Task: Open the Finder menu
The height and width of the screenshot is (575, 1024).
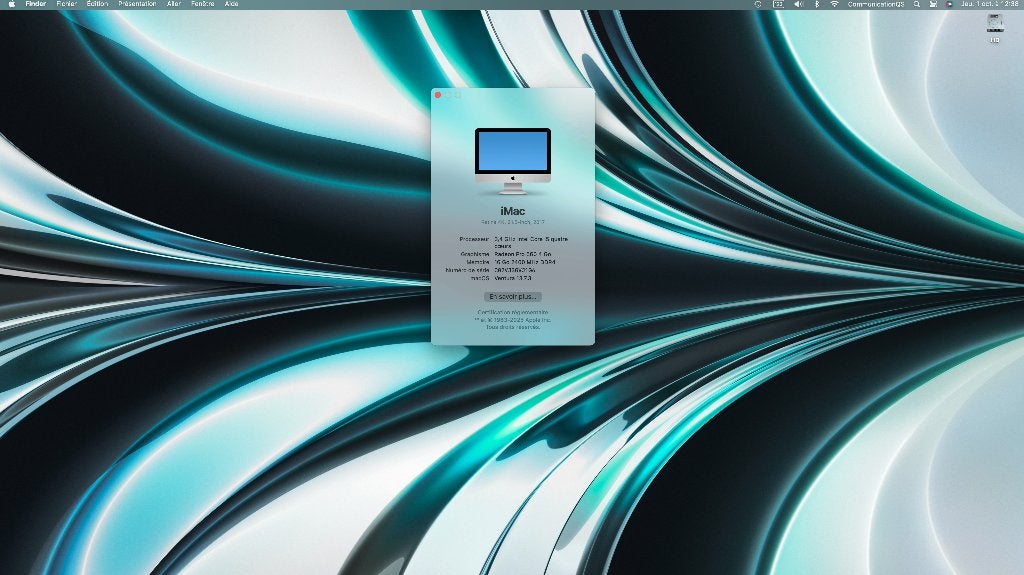Action: 35,4
